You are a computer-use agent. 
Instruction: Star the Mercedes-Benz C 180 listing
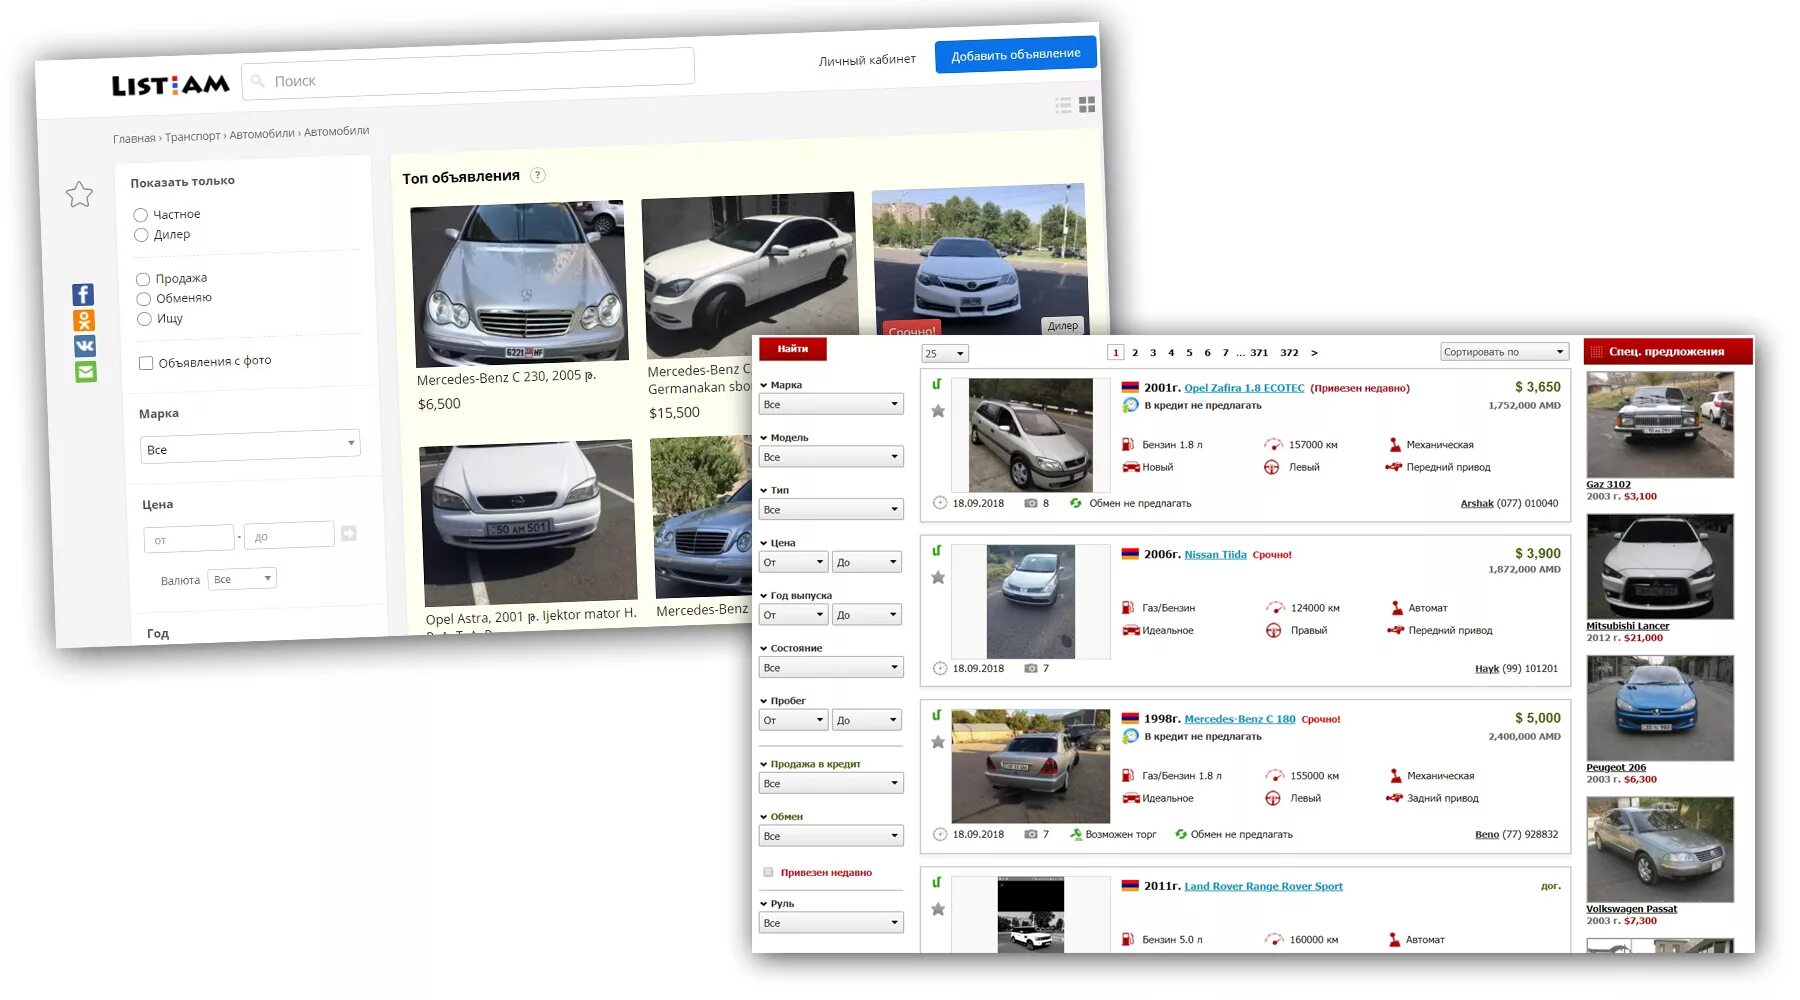(938, 742)
